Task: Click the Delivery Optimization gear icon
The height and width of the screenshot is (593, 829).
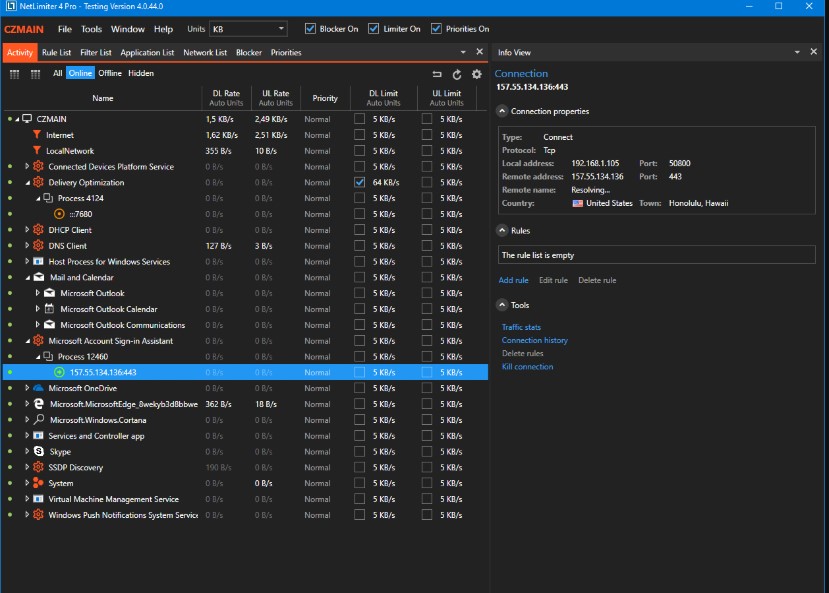Action: pyautogui.click(x=38, y=182)
